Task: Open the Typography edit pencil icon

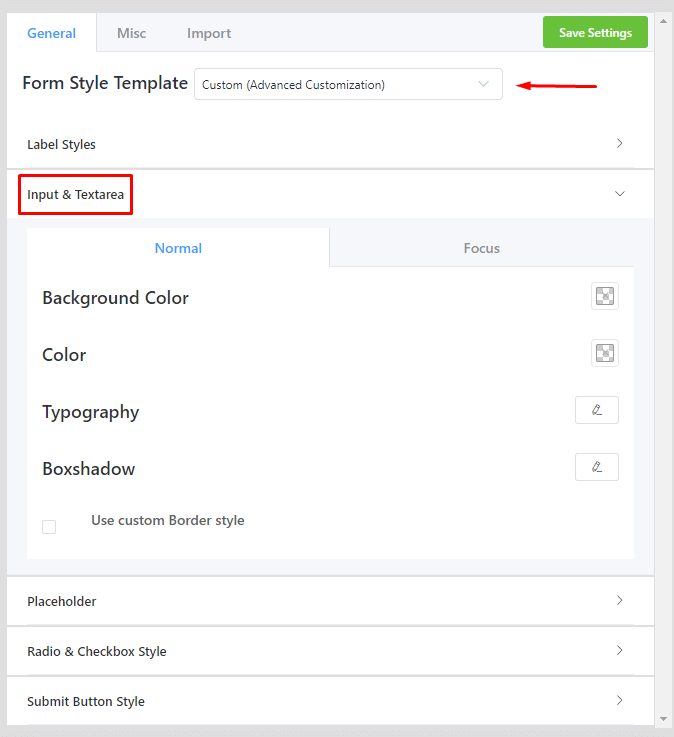Action: [x=596, y=410]
